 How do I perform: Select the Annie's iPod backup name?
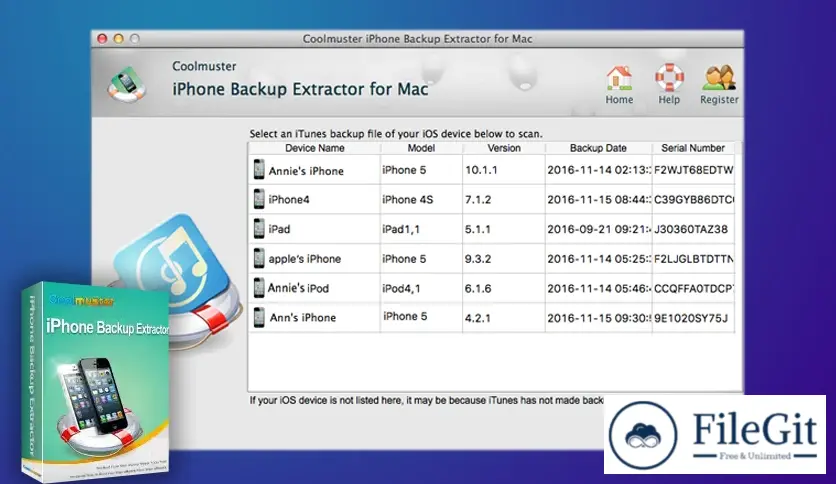click(x=298, y=288)
